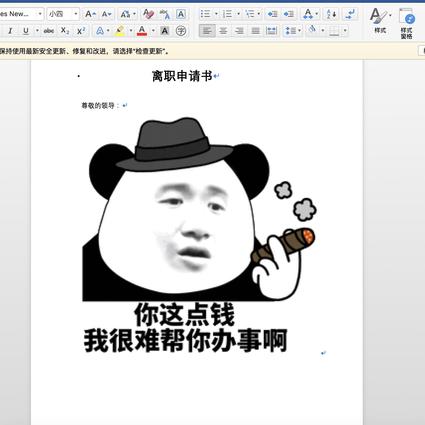Increase paragraph indent
The width and height of the screenshot is (425, 425).
click(x=289, y=14)
